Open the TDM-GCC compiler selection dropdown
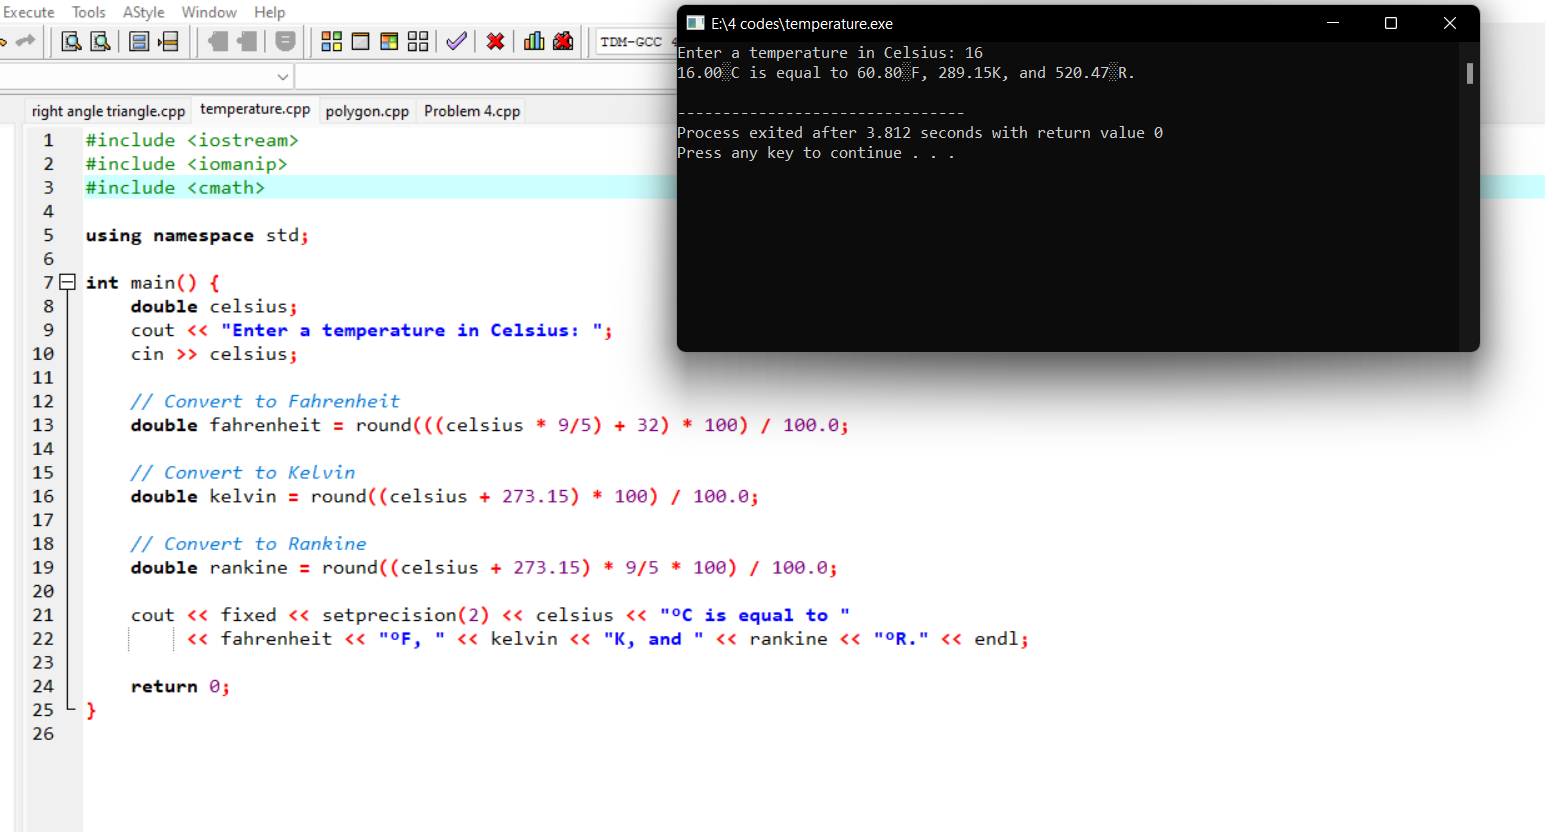This screenshot has width=1545, height=832. pos(637,42)
